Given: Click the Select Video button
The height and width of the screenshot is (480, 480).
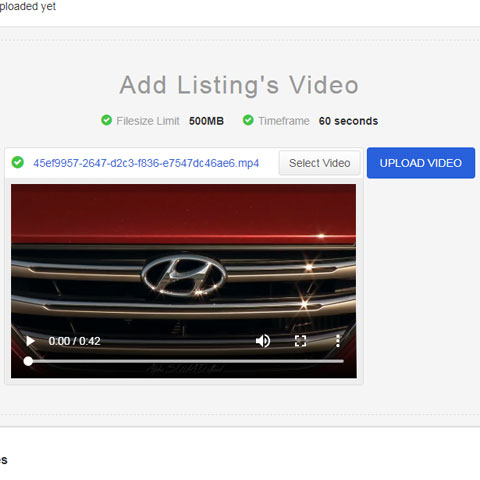Looking at the screenshot, I should pyautogui.click(x=319, y=163).
